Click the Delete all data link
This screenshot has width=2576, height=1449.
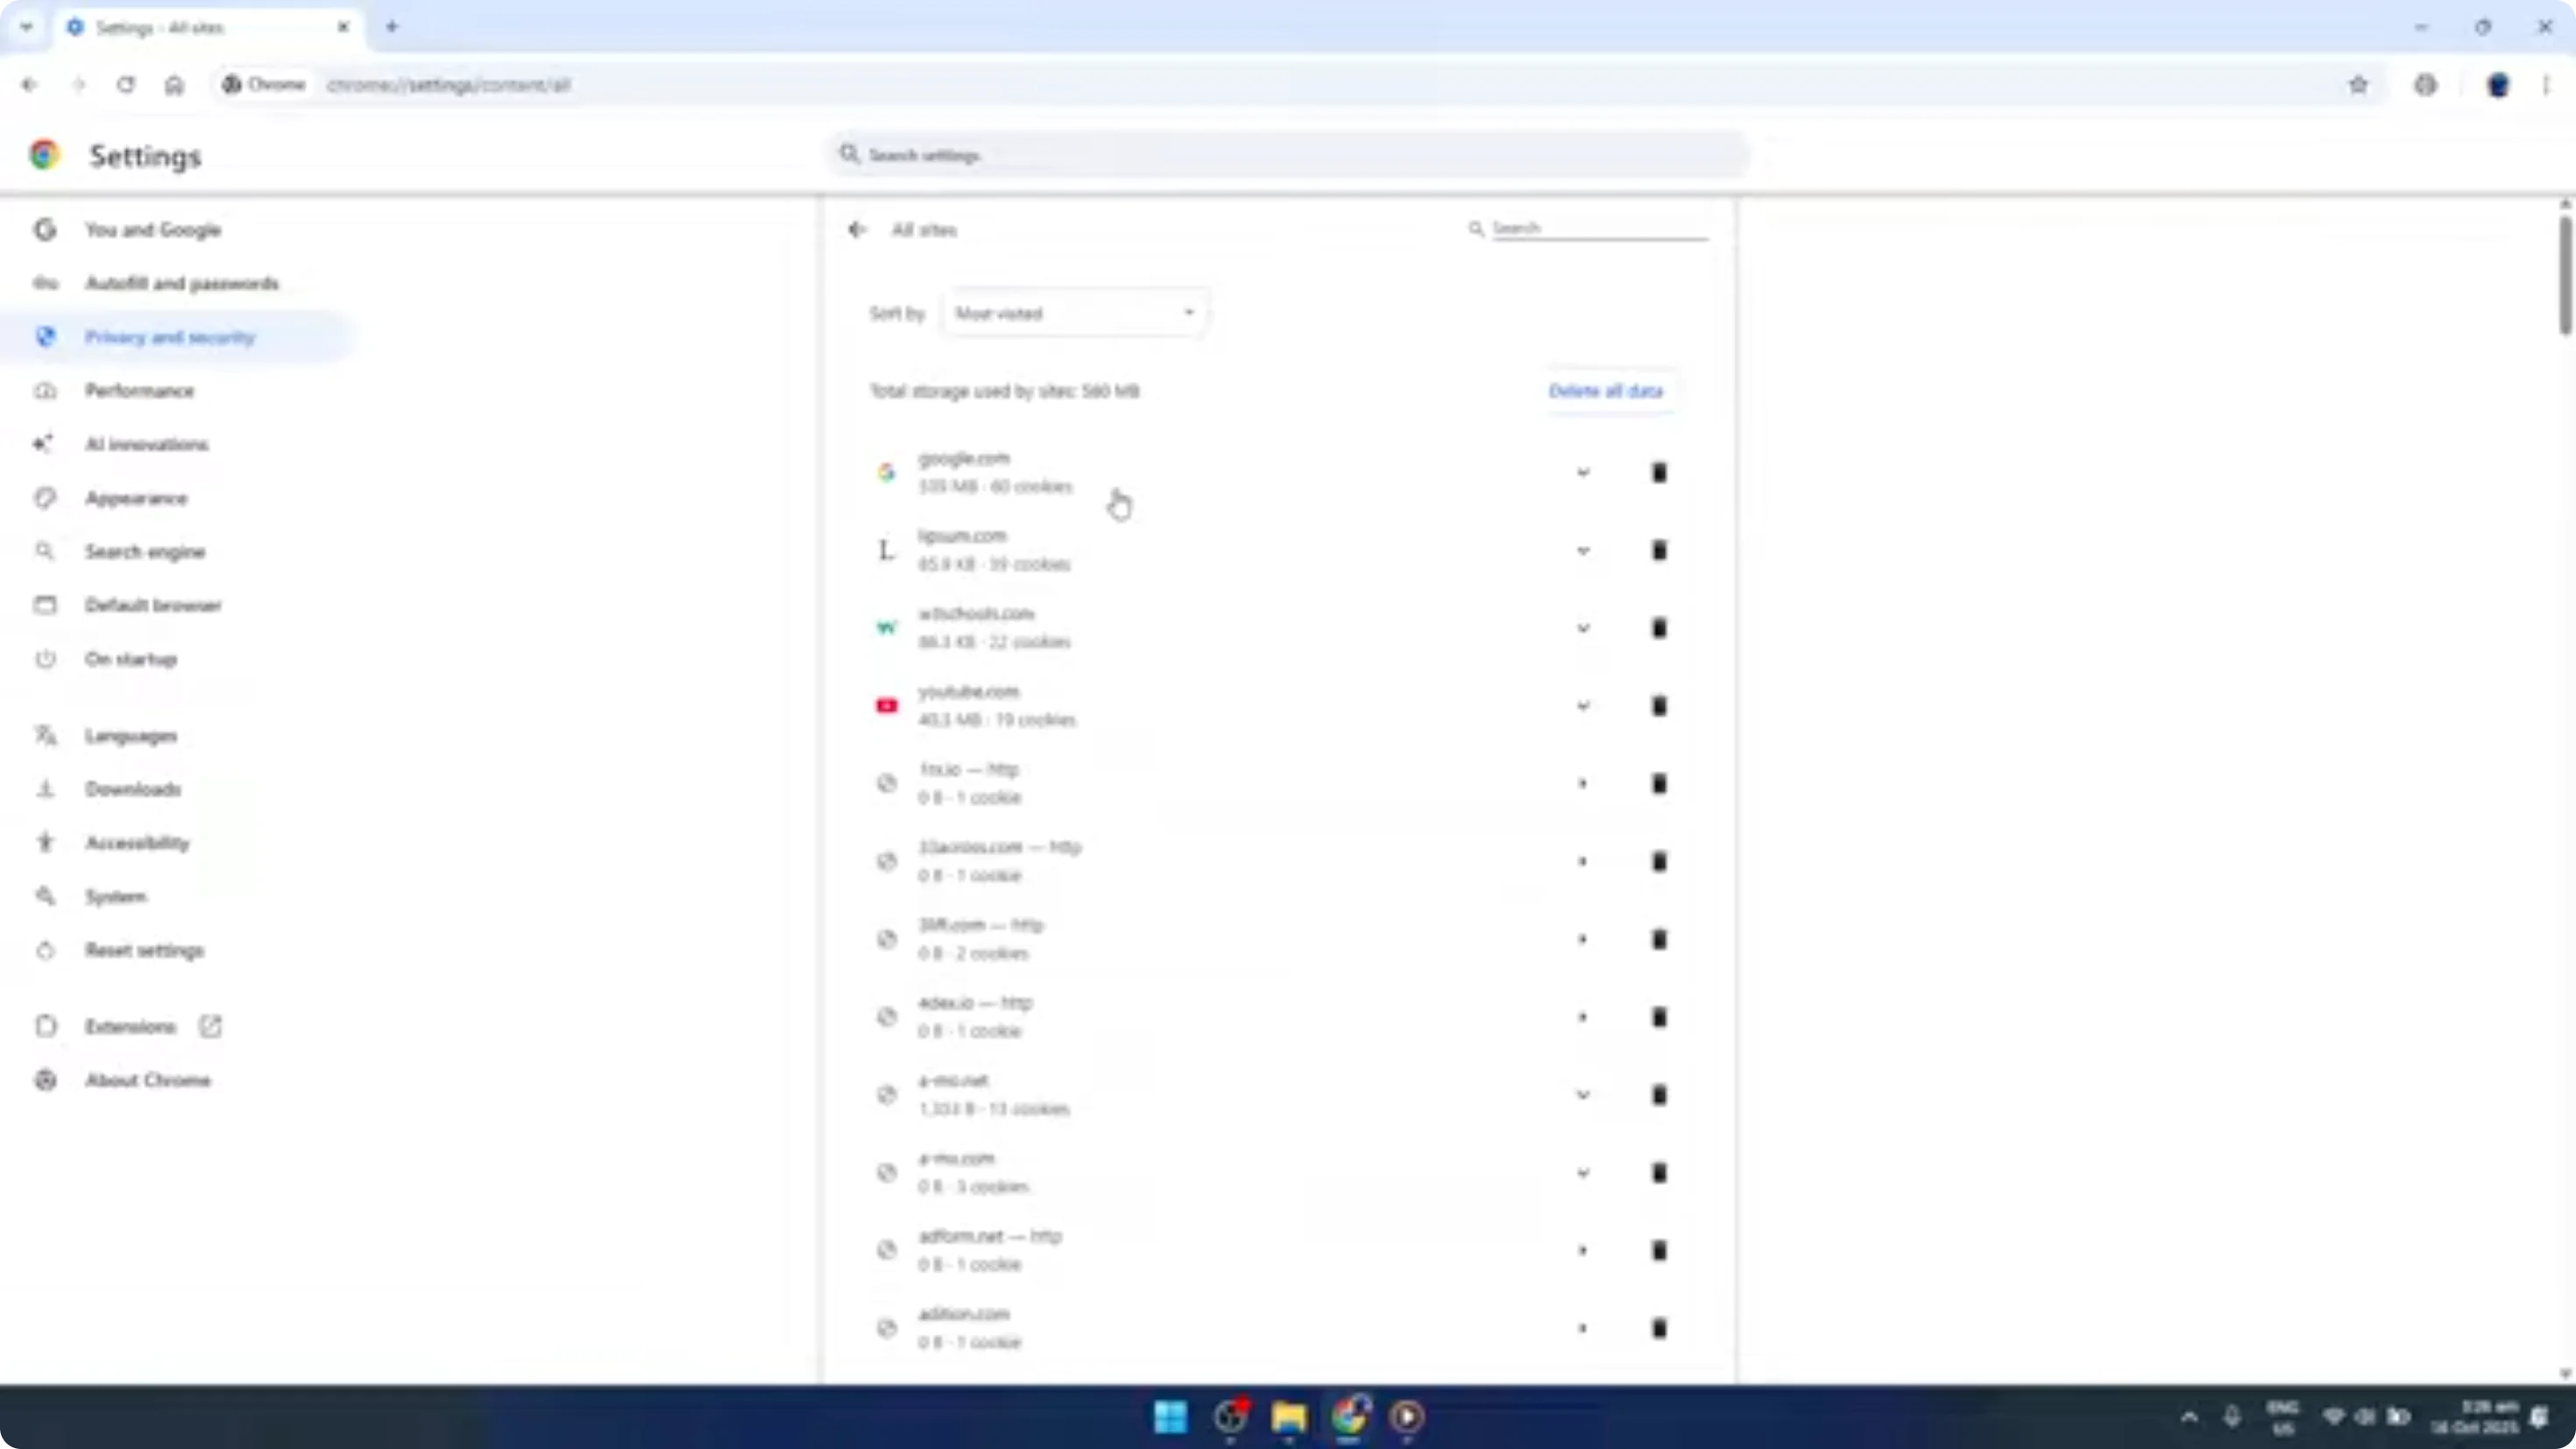[1605, 391]
